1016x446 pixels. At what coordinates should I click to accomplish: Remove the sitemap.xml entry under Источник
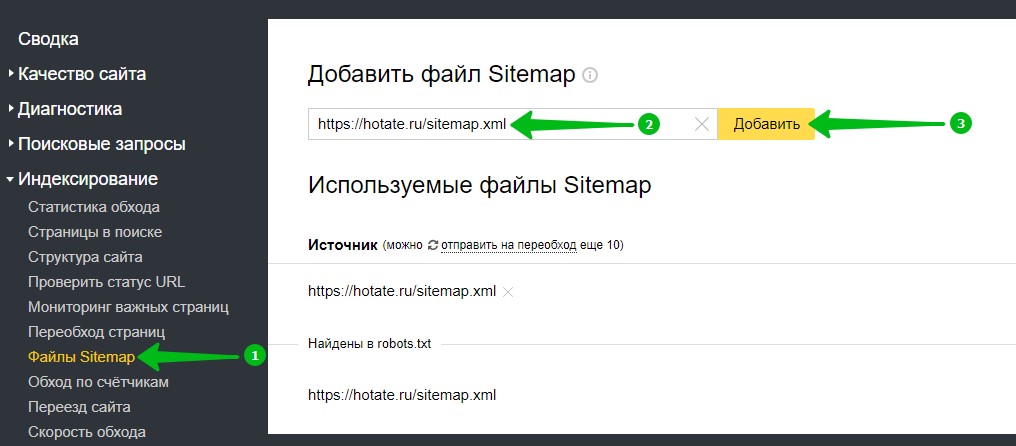point(508,292)
